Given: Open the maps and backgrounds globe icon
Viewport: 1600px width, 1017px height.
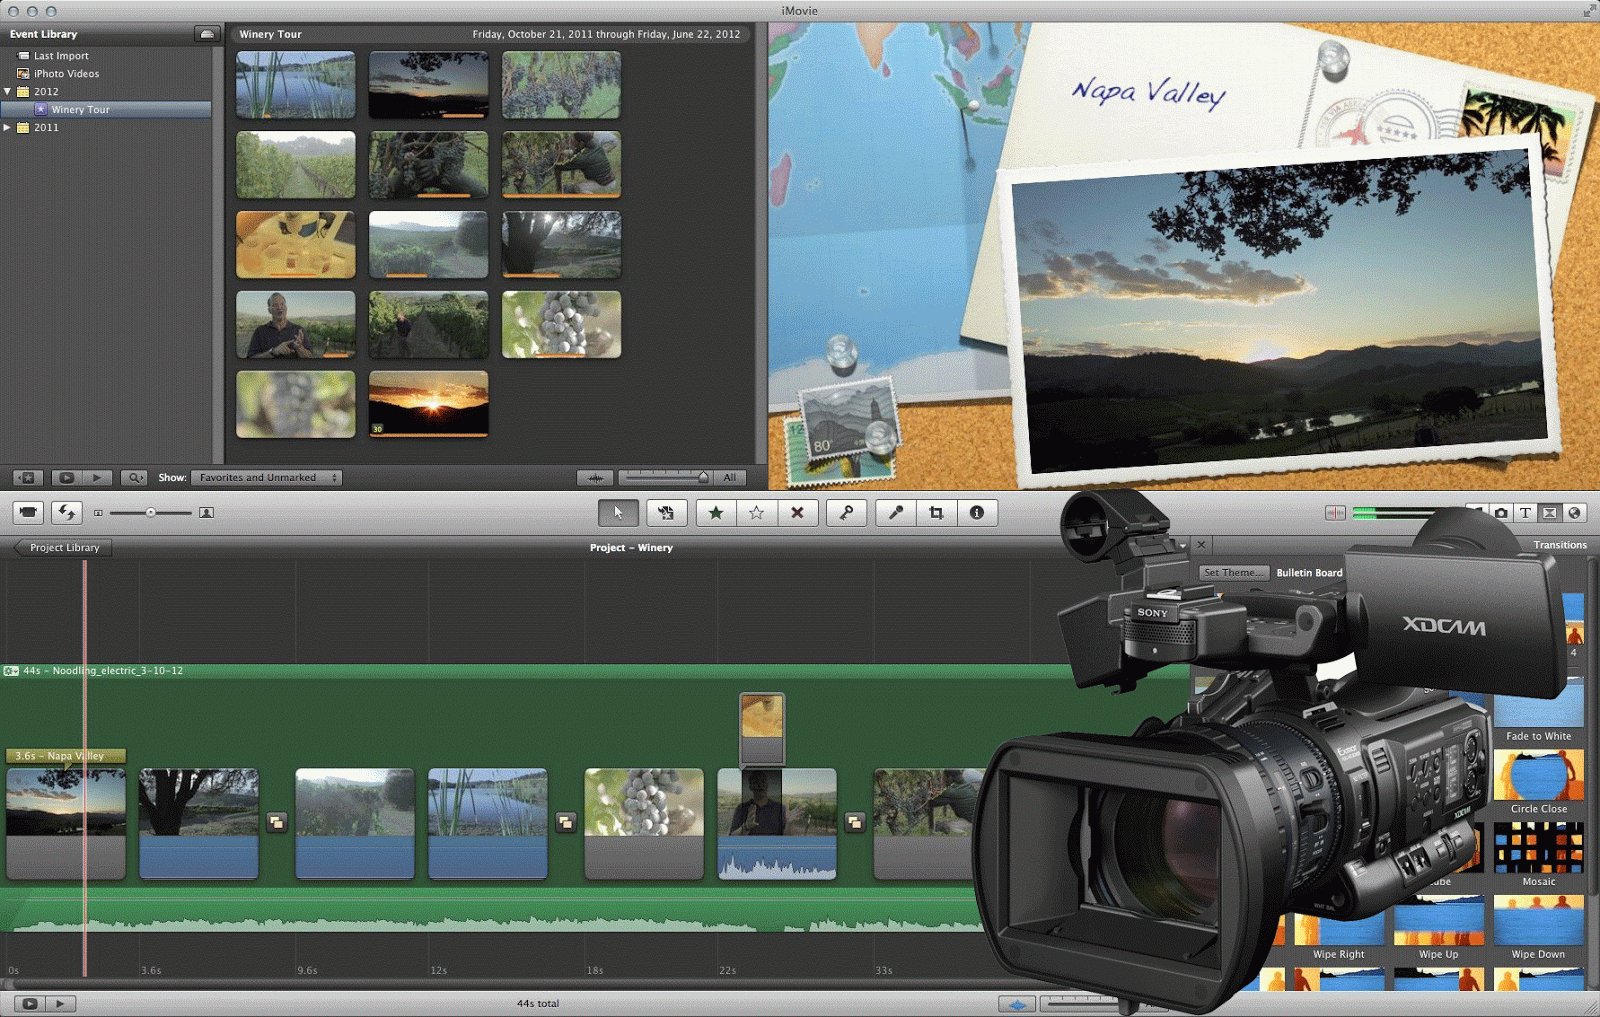Looking at the screenshot, I should point(1574,512).
